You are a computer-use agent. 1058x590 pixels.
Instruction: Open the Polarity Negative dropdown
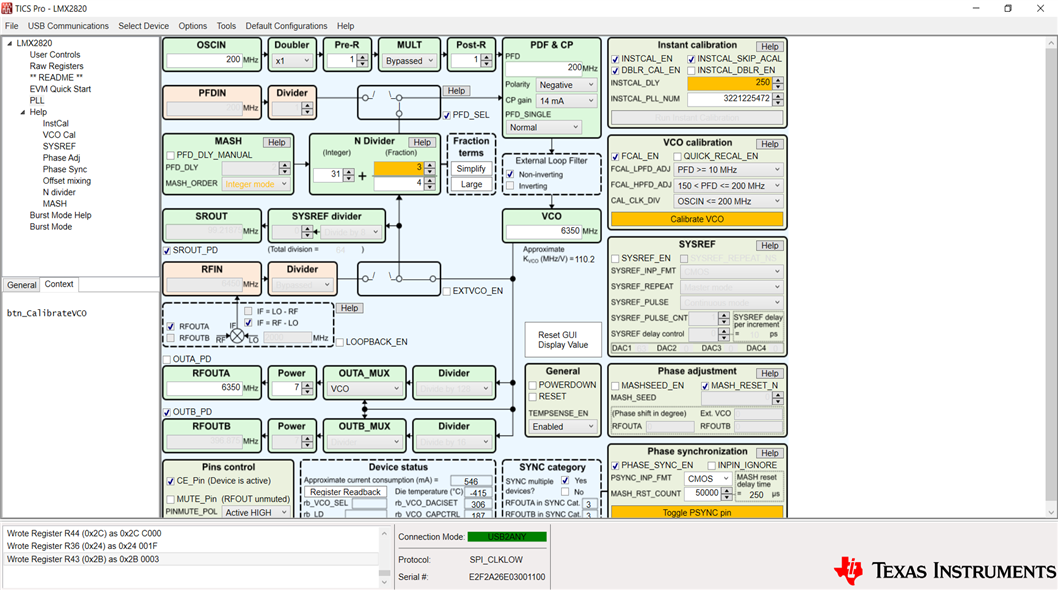coord(566,85)
